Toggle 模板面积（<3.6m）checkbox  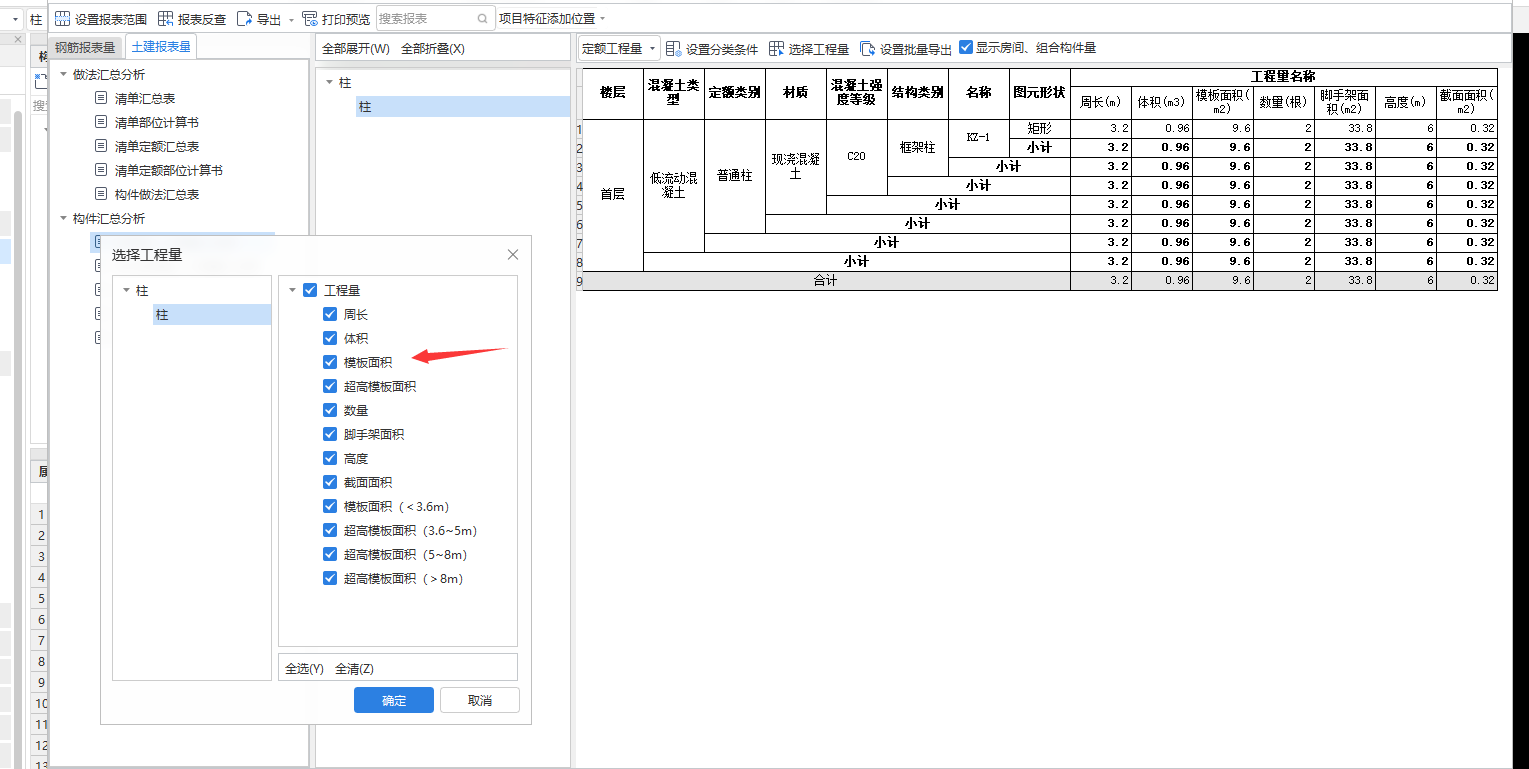[x=330, y=506]
